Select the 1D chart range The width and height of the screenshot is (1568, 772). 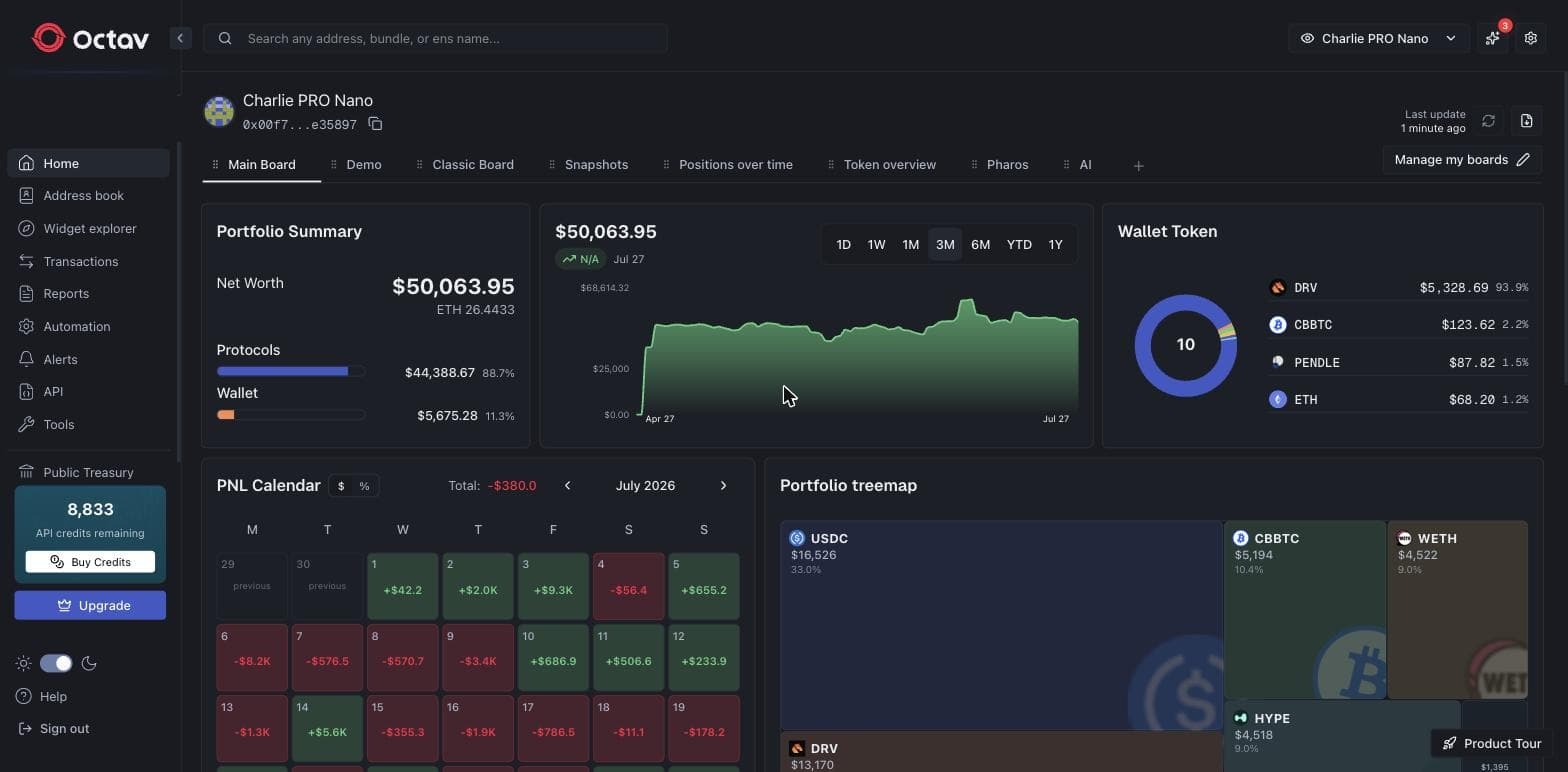point(843,245)
